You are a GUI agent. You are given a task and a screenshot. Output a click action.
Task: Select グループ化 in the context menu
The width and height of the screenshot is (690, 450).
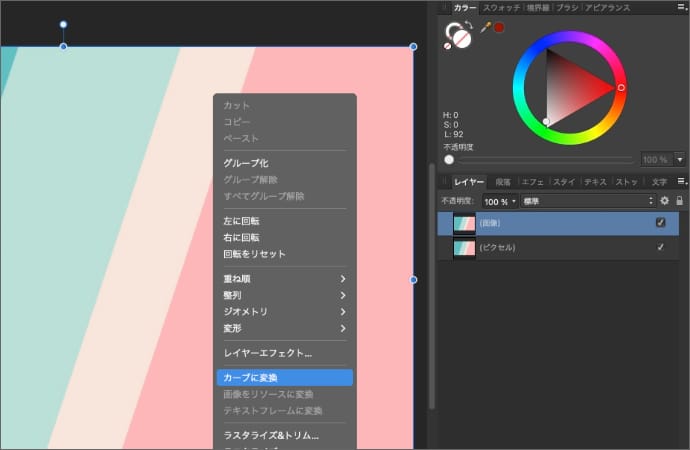click(285, 163)
